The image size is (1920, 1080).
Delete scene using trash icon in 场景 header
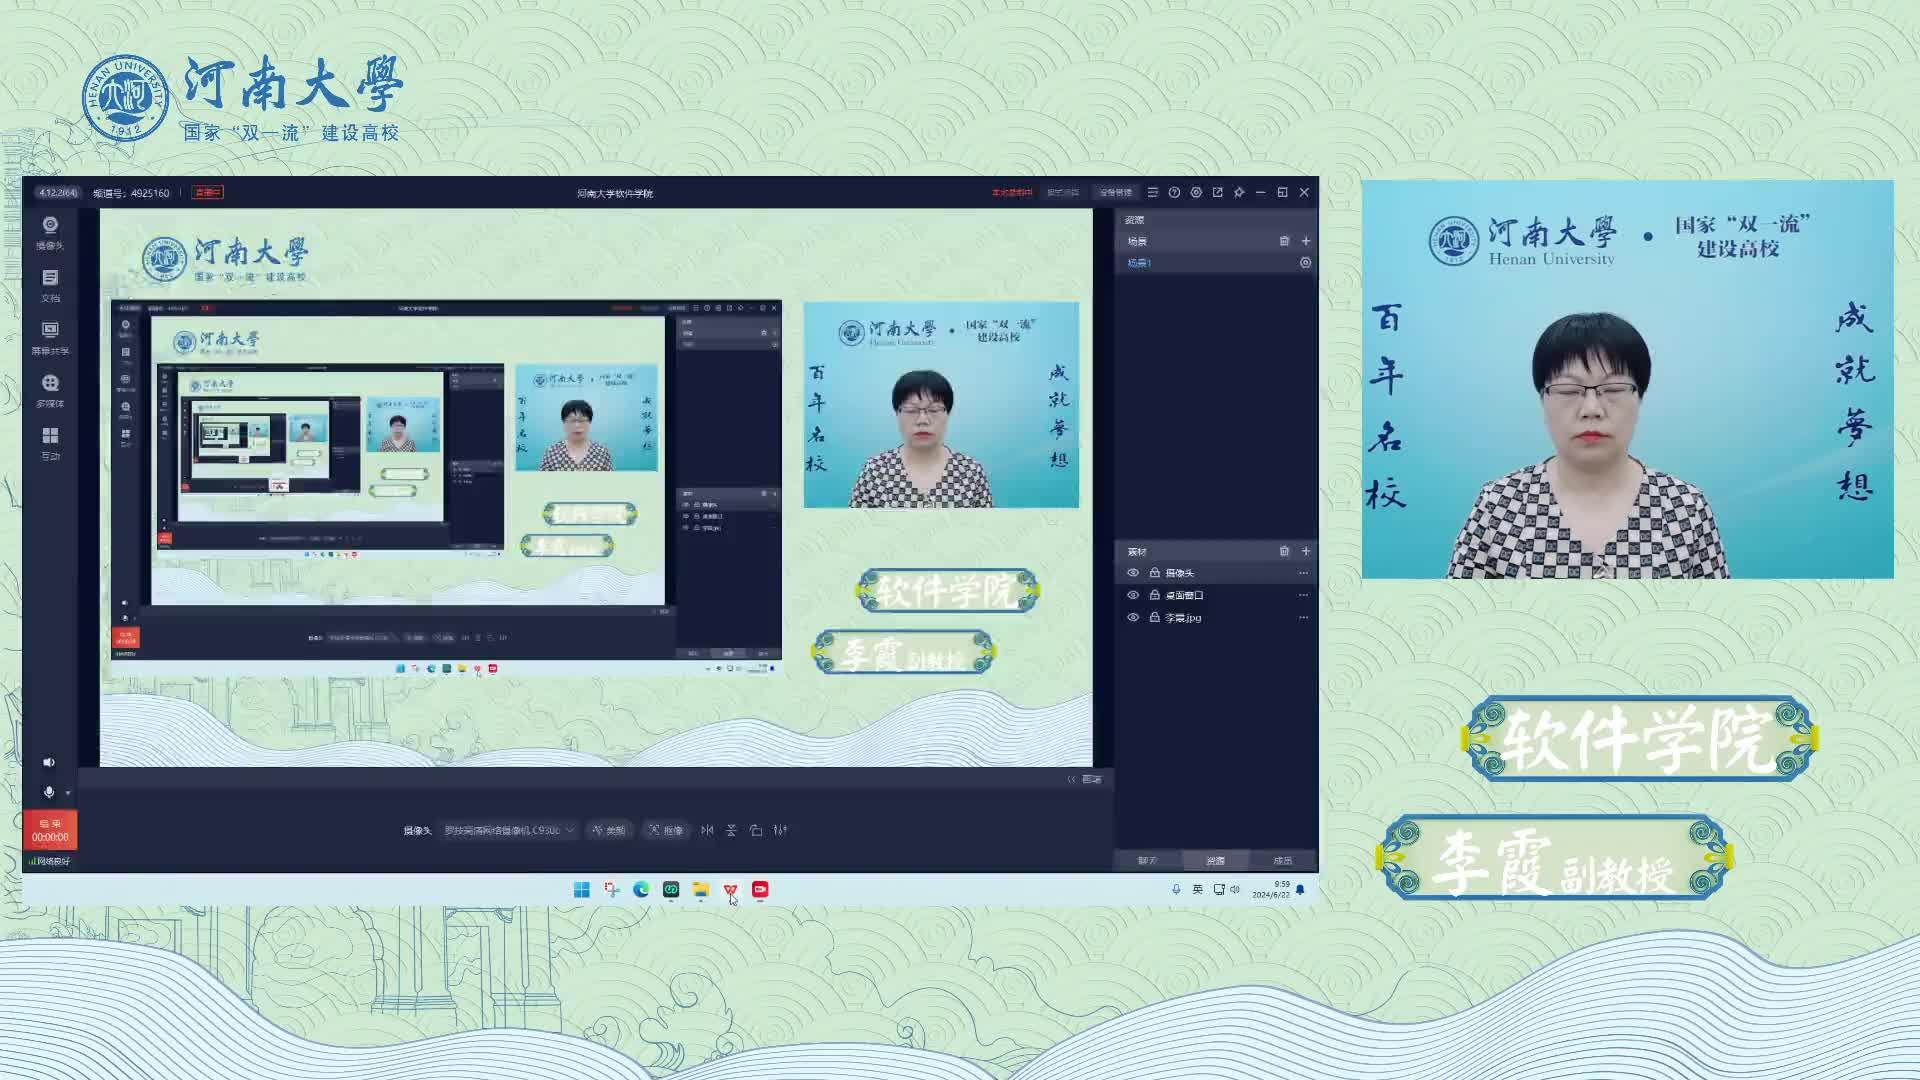[1284, 241]
